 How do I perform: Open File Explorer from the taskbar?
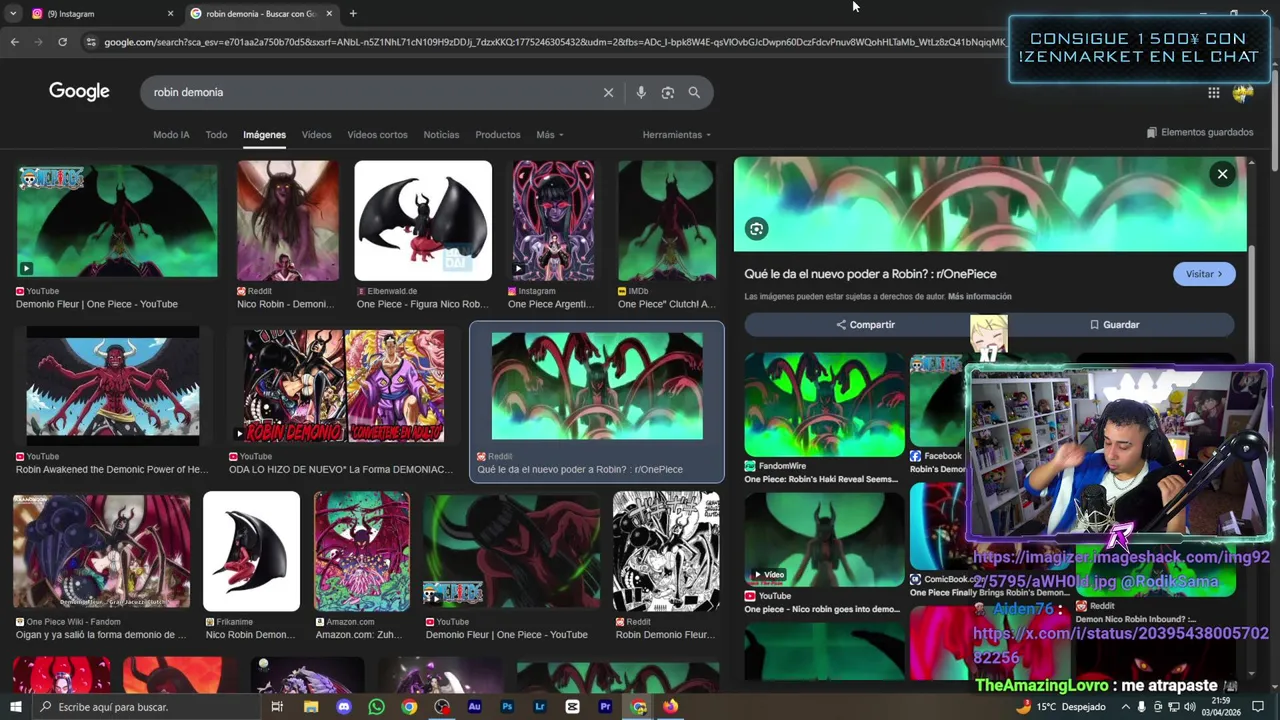coord(311,707)
